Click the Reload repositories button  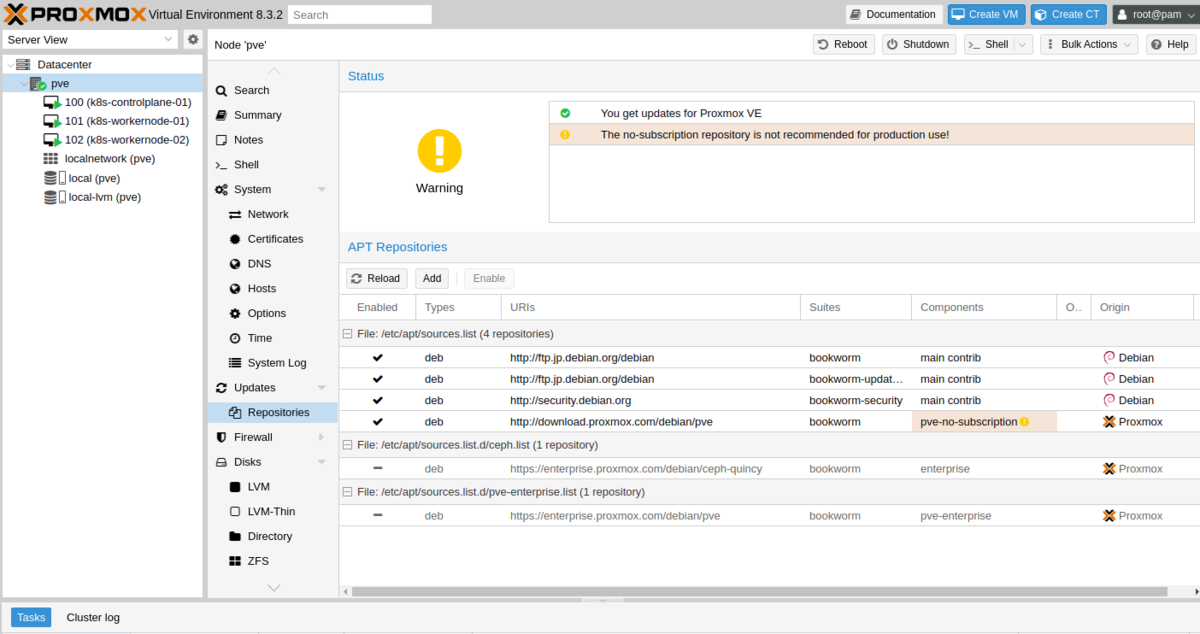click(376, 278)
